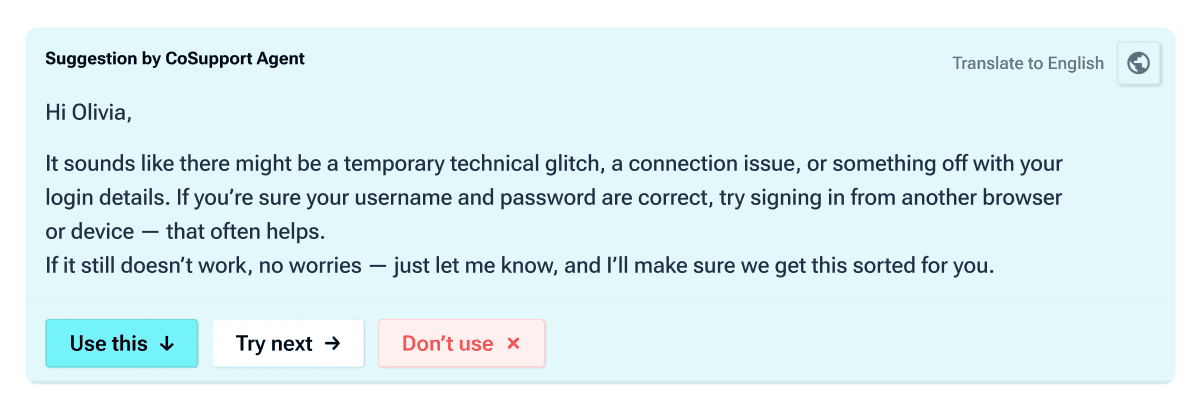
Task: Click the red X in Don't use
Action: [x=513, y=344]
